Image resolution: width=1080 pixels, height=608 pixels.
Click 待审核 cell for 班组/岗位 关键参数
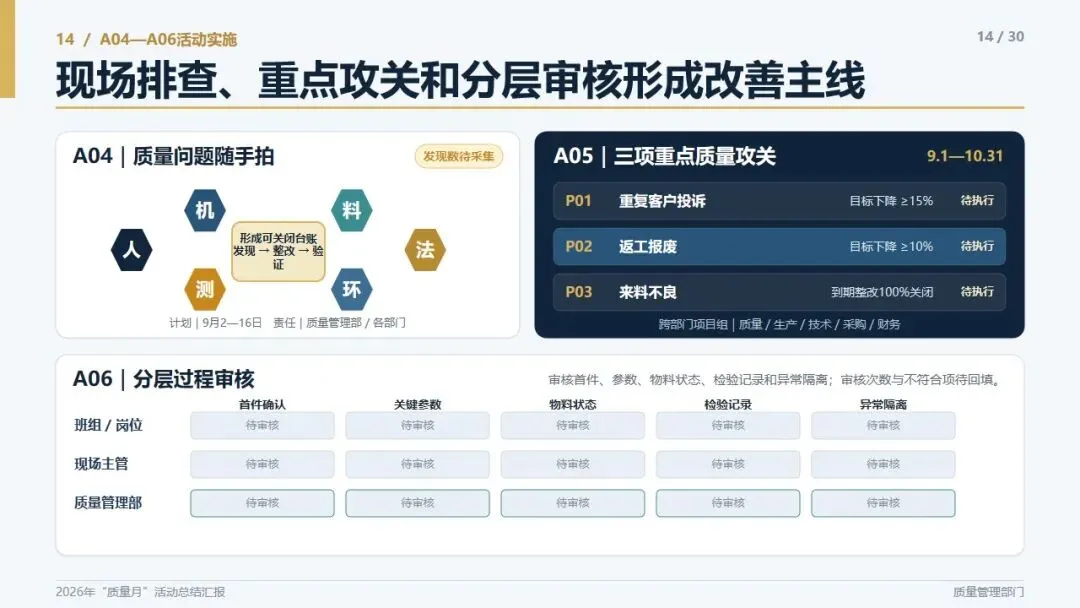[417, 426]
